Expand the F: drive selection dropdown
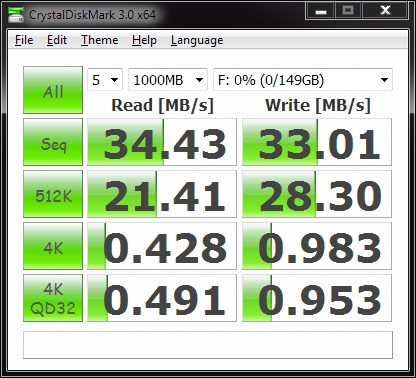The width and height of the screenshot is (416, 378). pyautogui.click(x=303, y=80)
